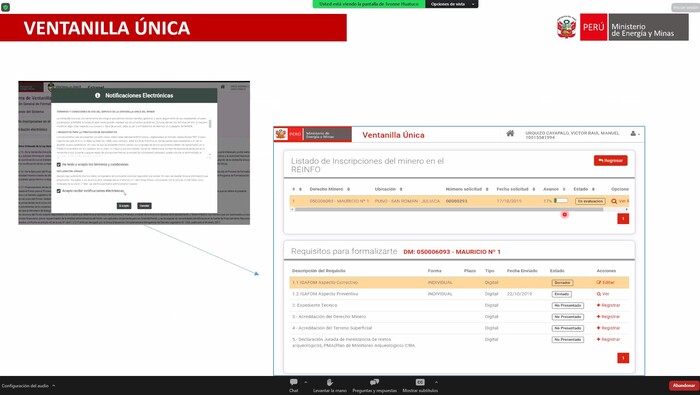The width and height of the screenshot is (700, 395).
Task: Click the Regresar button
Action: click(x=610, y=161)
